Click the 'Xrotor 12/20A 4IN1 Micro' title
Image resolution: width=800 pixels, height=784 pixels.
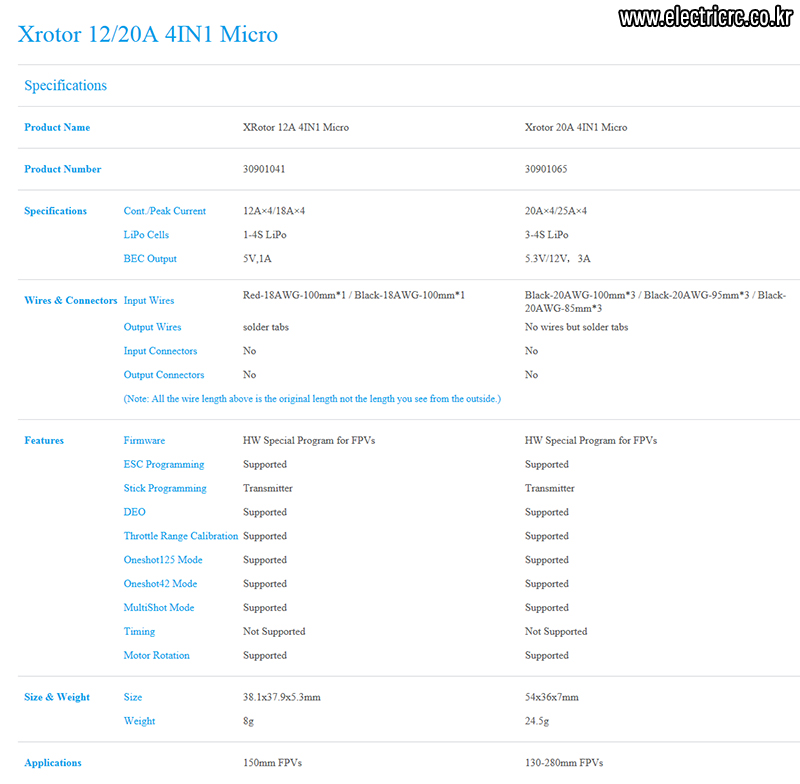tap(148, 34)
